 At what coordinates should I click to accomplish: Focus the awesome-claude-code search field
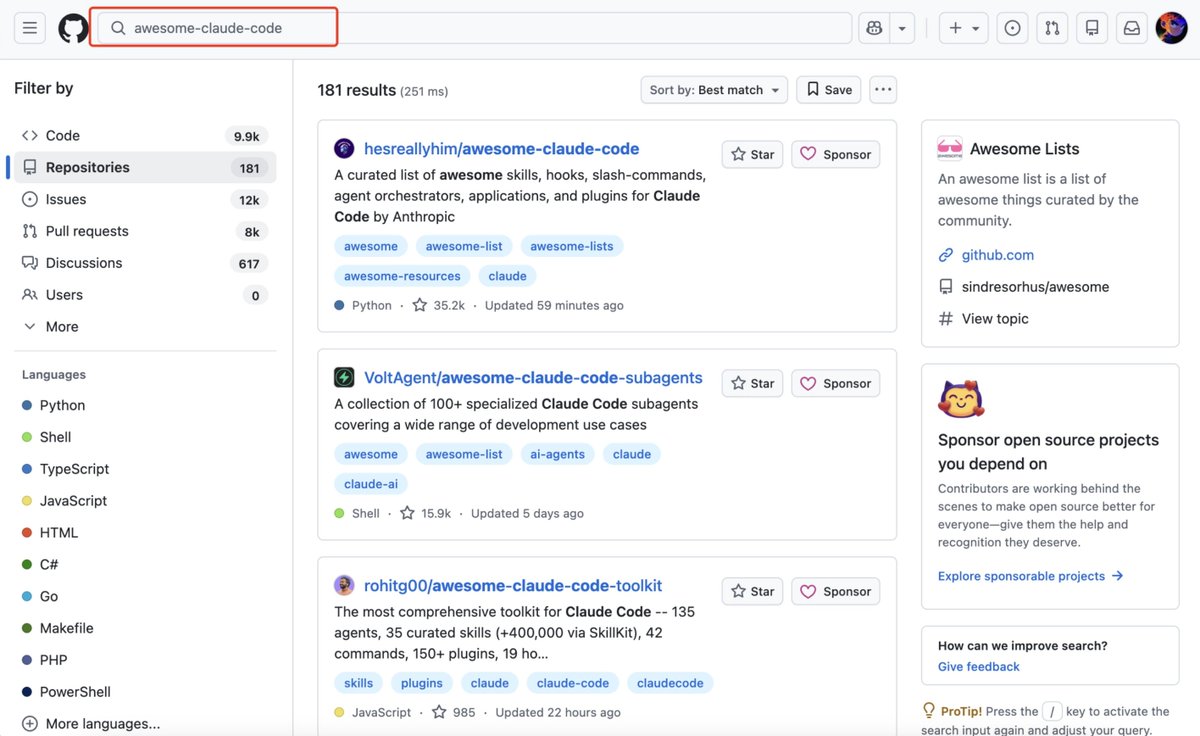pyautogui.click(x=475, y=28)
